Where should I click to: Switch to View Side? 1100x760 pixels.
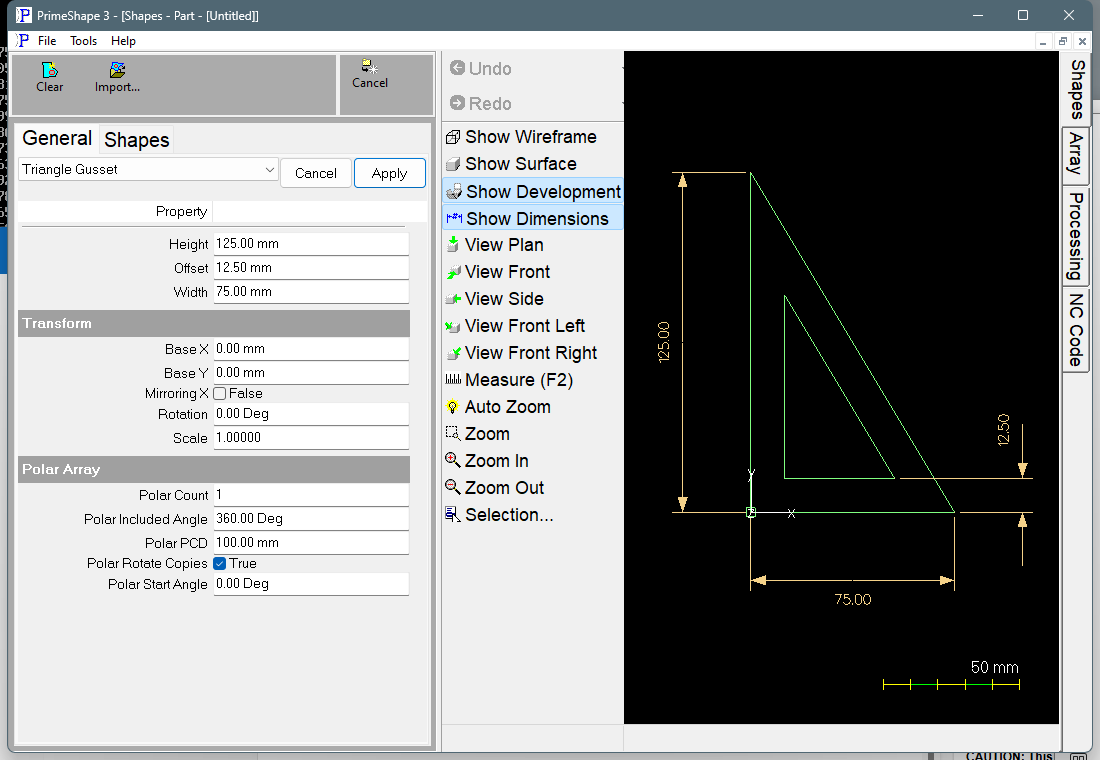click(x=495, y=299)
